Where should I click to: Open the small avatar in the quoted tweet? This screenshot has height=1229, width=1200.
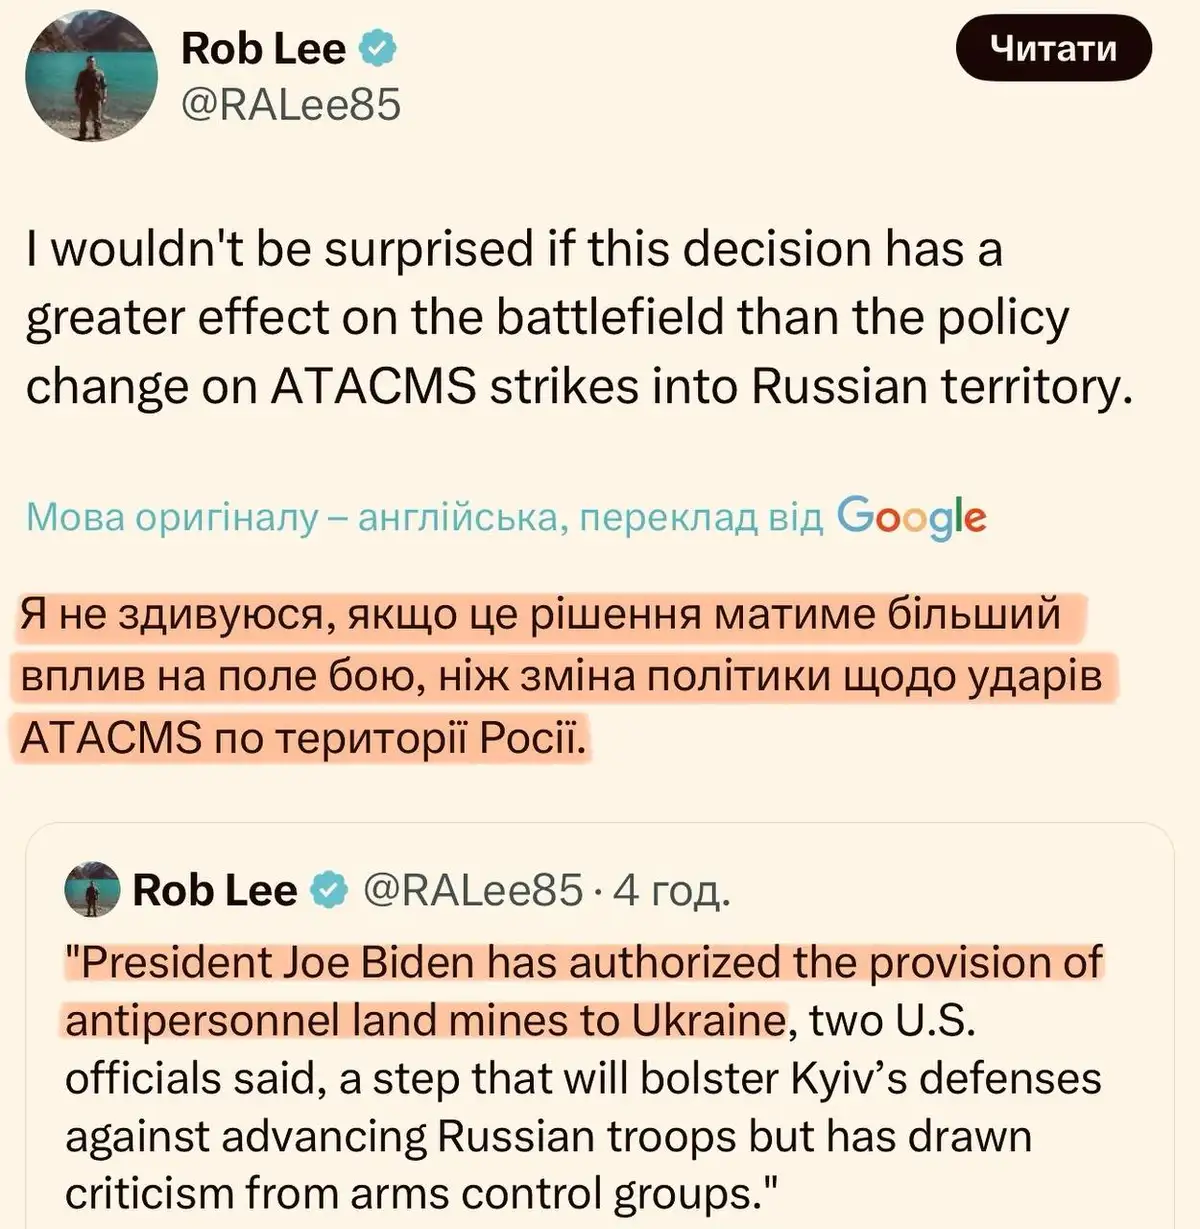pyautogui.click(x=92, y=890)
